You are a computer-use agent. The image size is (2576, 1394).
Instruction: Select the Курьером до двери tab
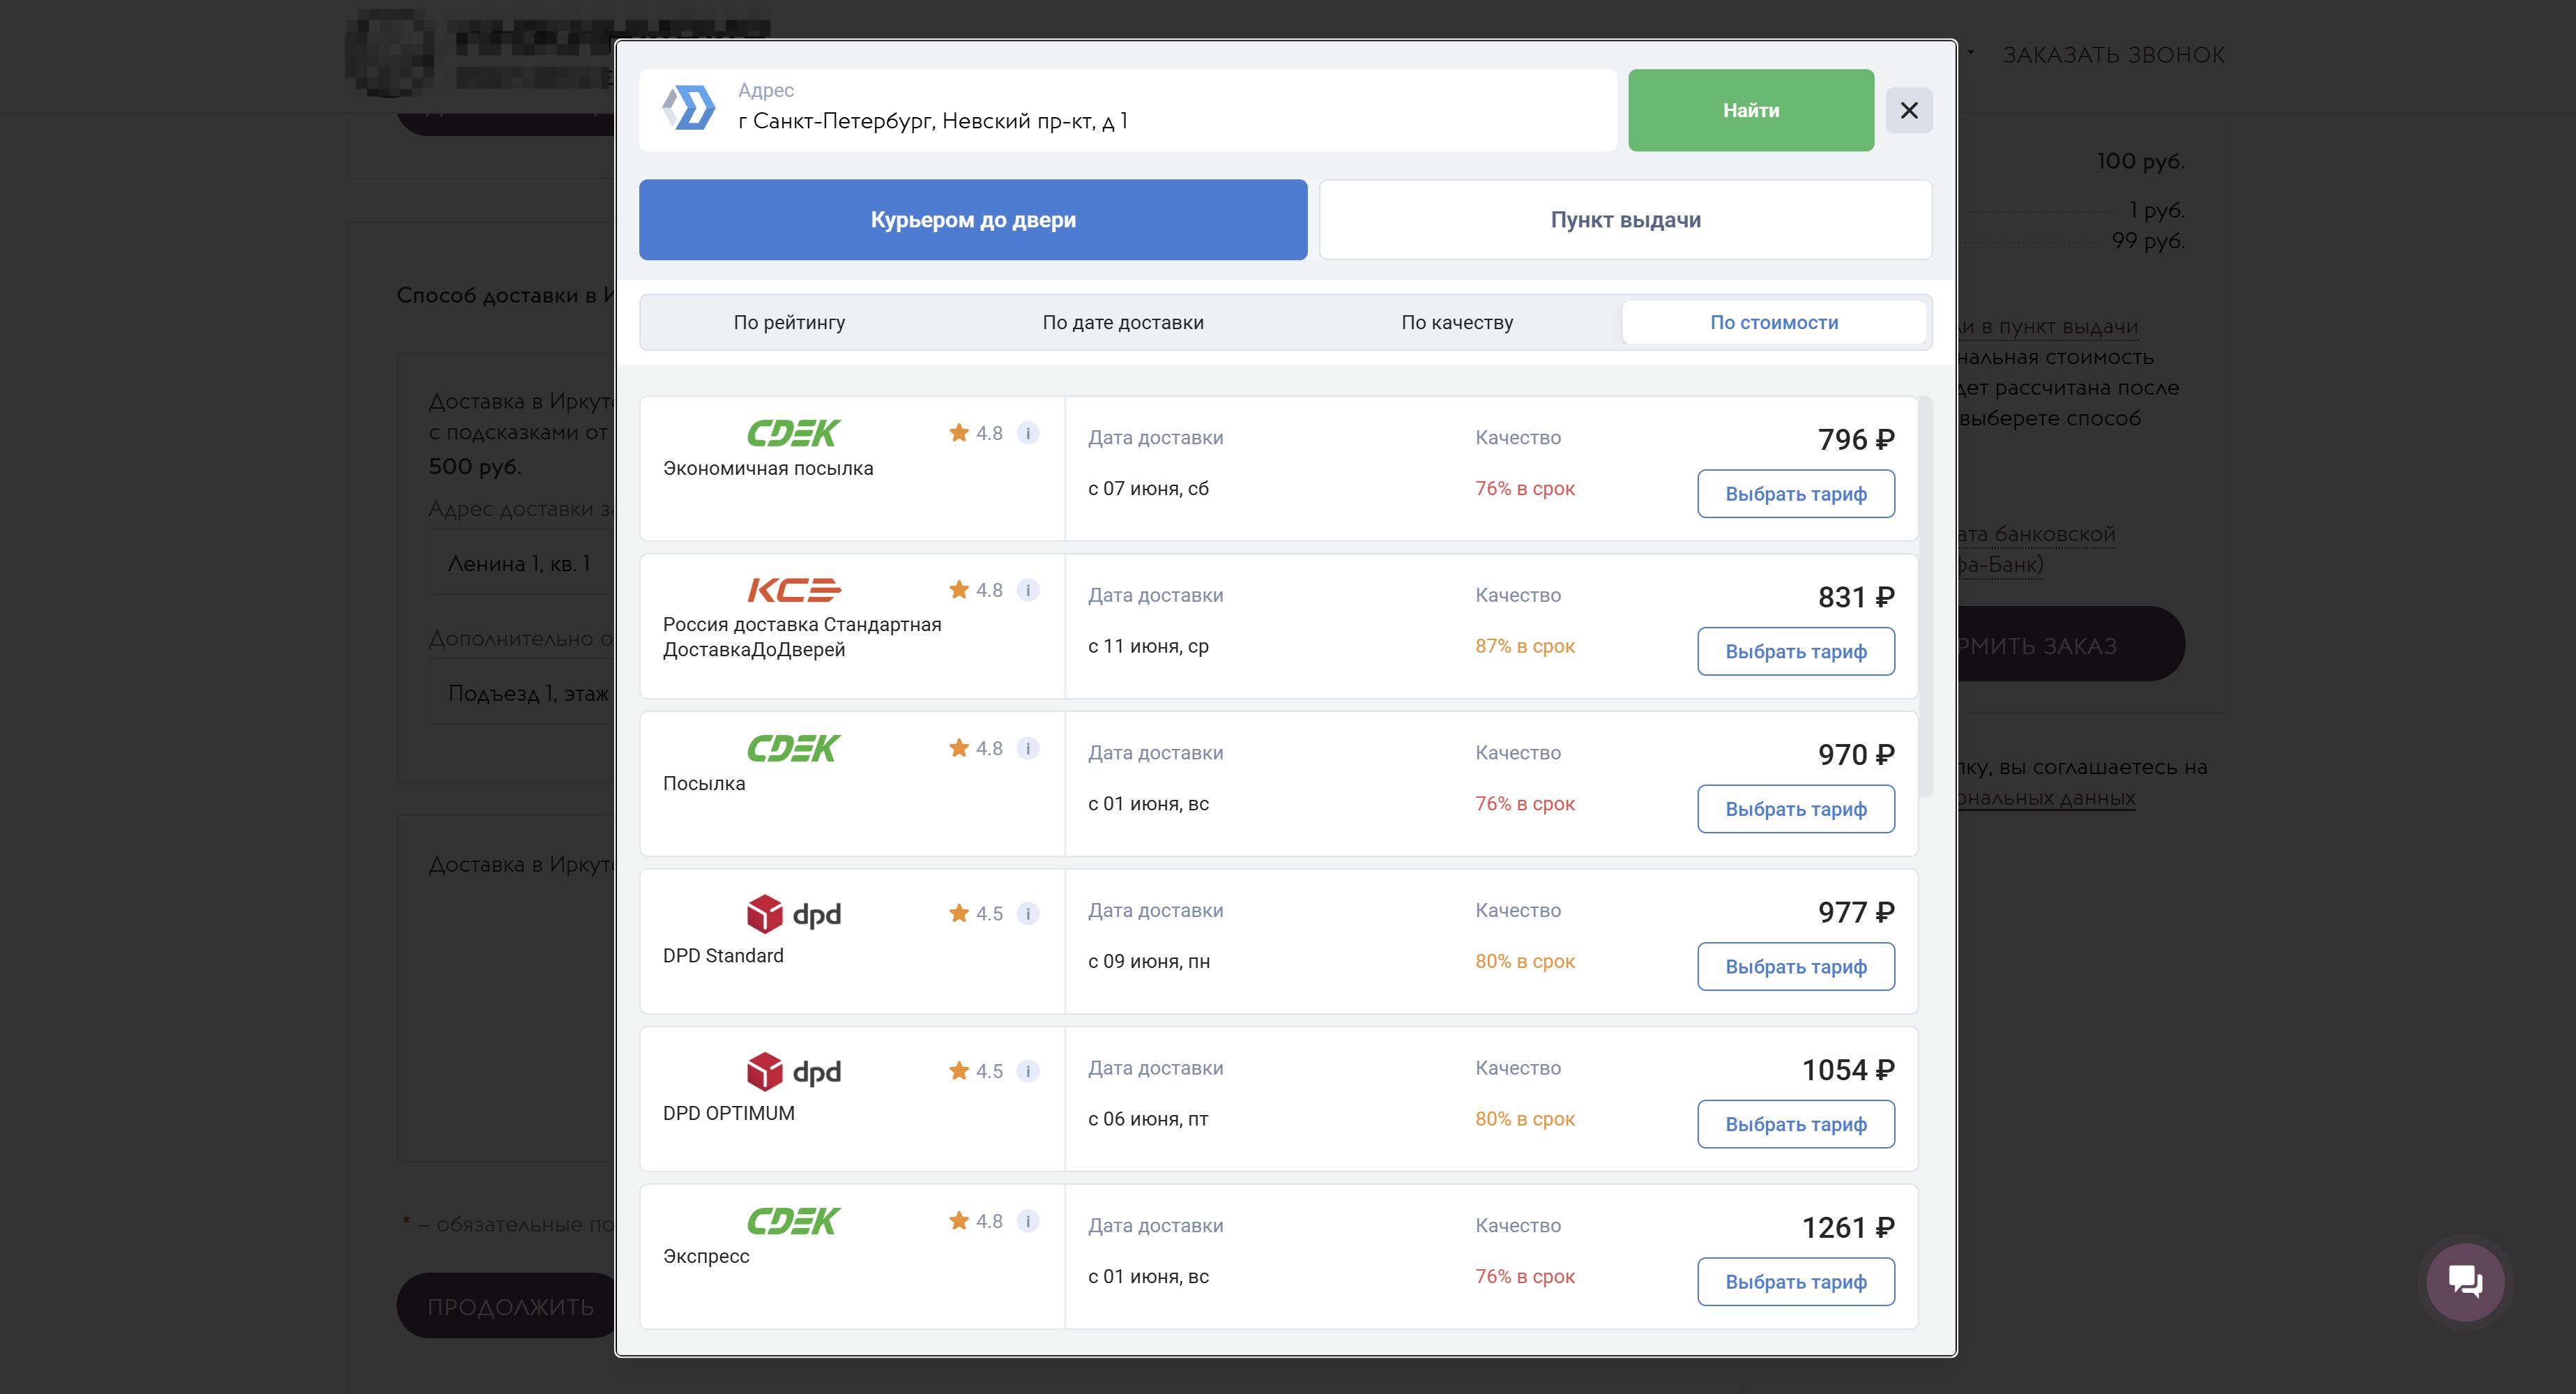click(973, 220)
